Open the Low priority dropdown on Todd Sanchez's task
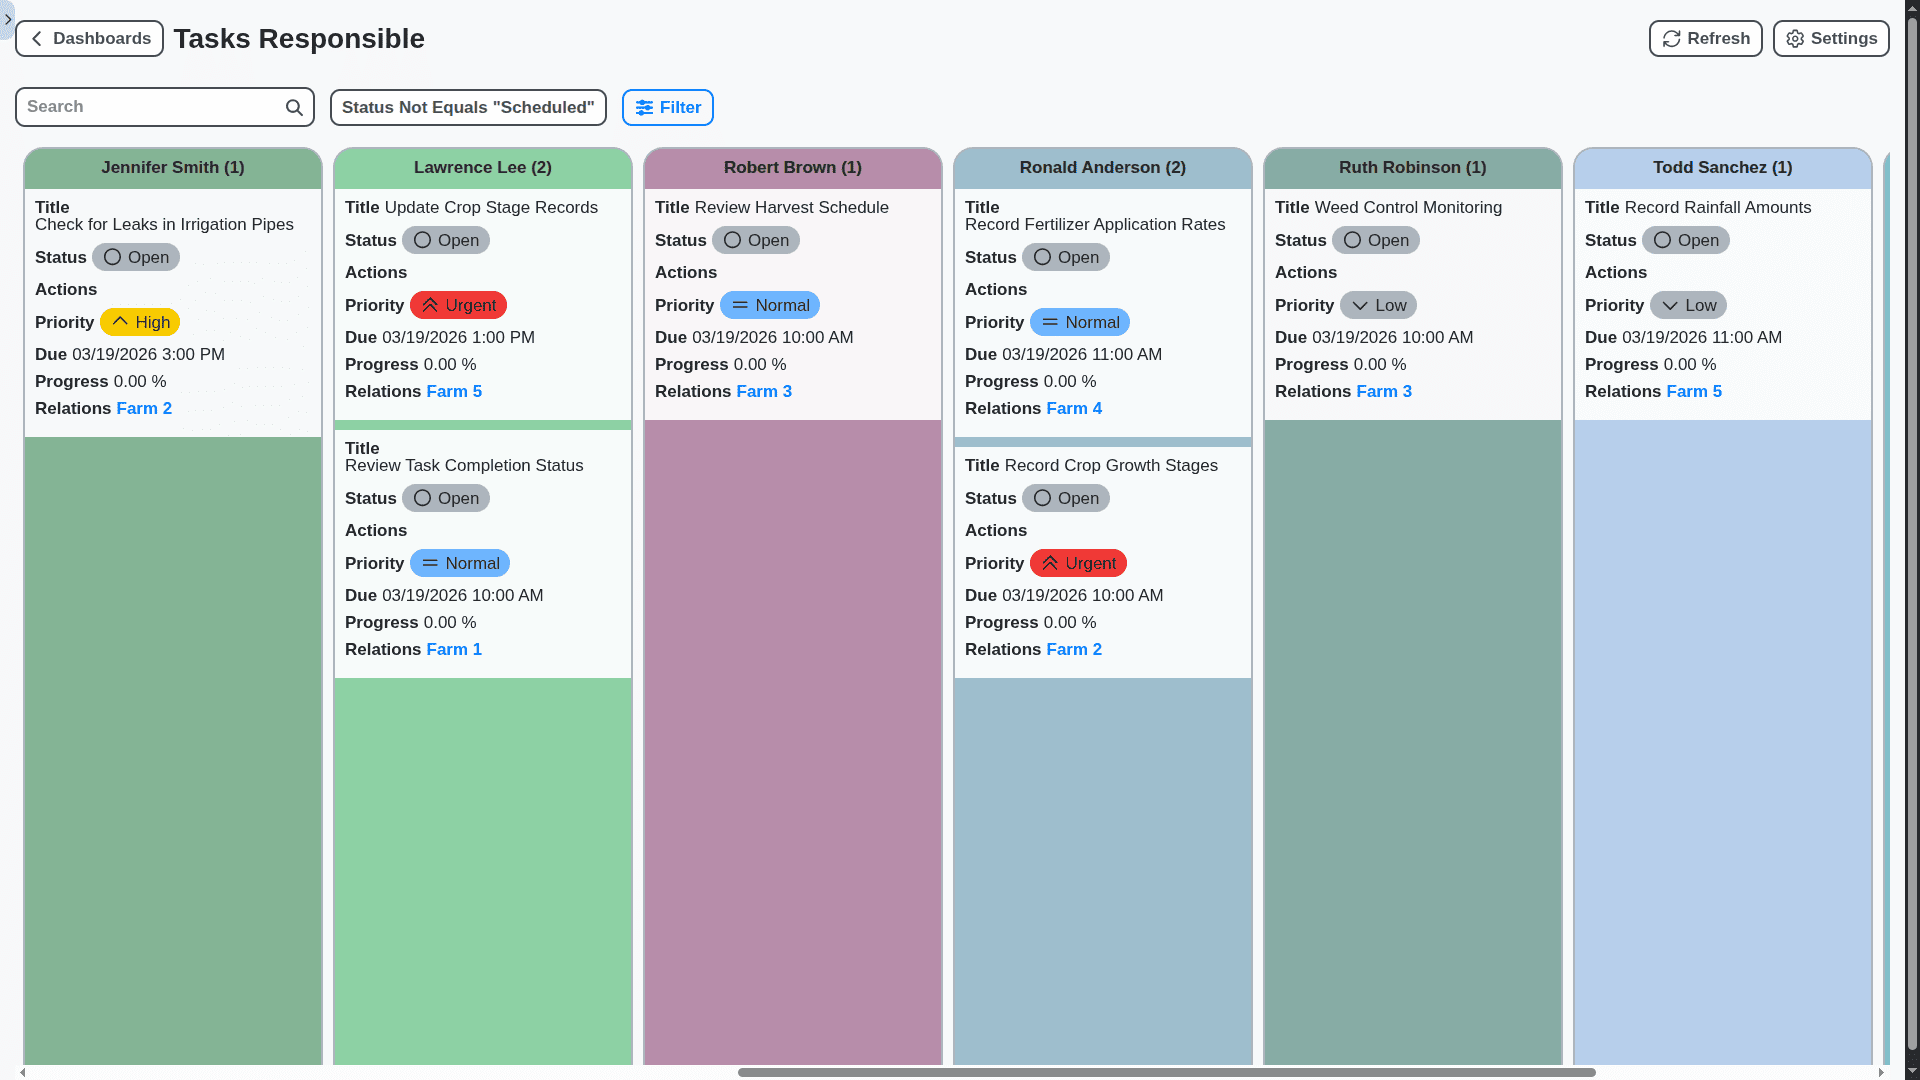Viewport: 1920px width, 1080px height. click(1688, 305)
